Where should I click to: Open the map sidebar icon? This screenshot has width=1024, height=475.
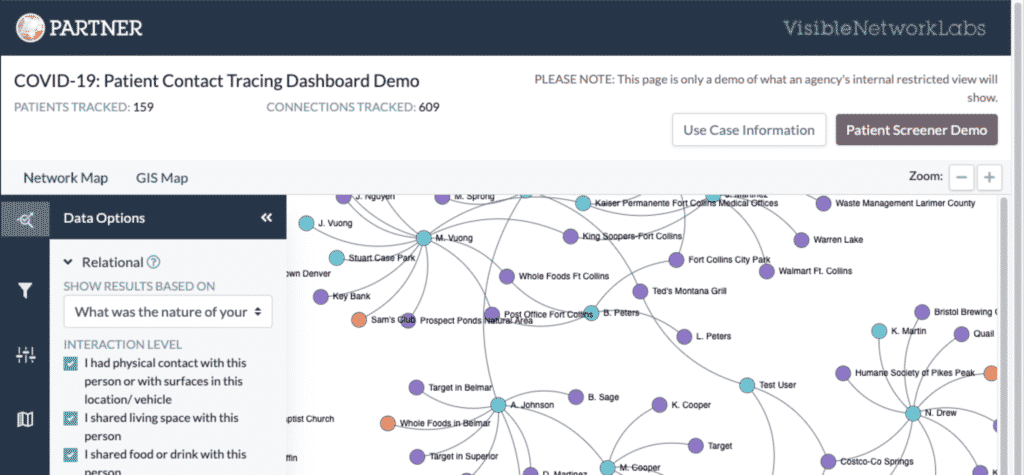[x=25, y=419]
